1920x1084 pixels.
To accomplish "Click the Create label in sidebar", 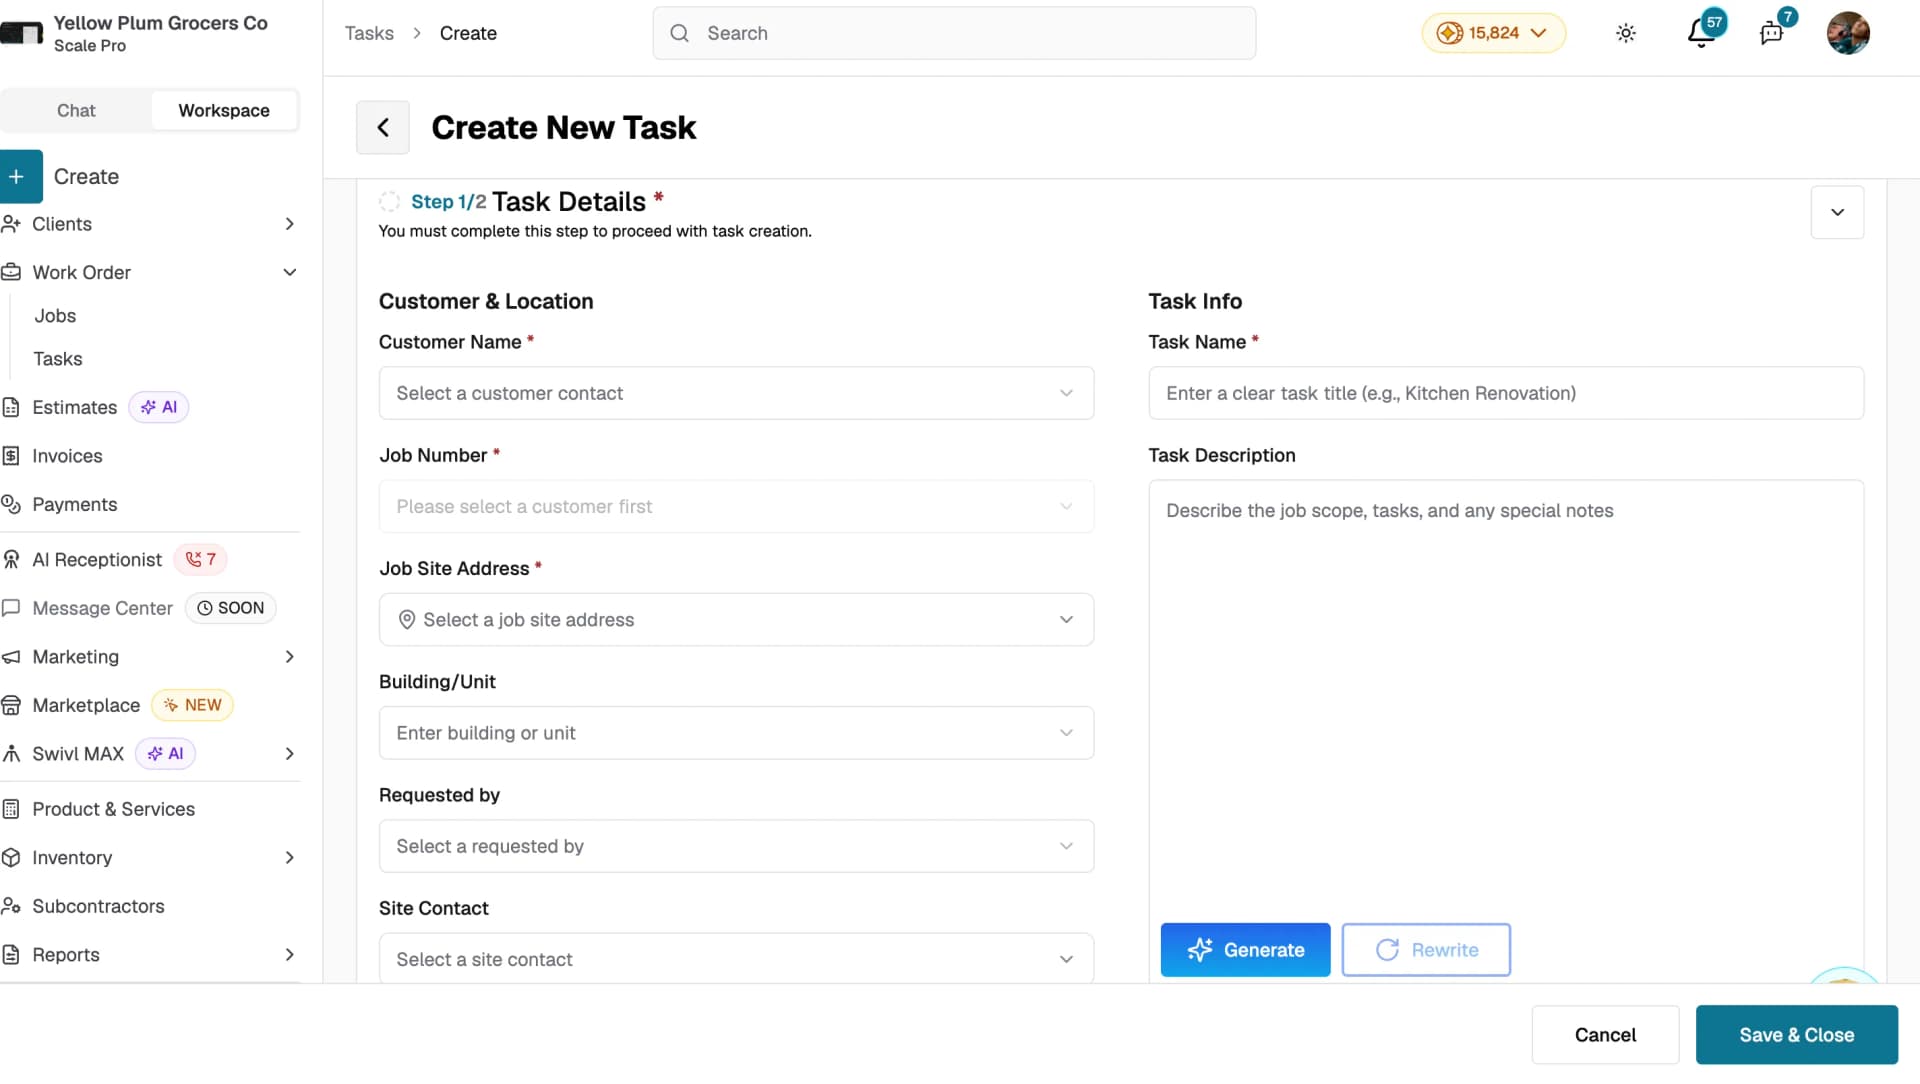I will point(86,176).
